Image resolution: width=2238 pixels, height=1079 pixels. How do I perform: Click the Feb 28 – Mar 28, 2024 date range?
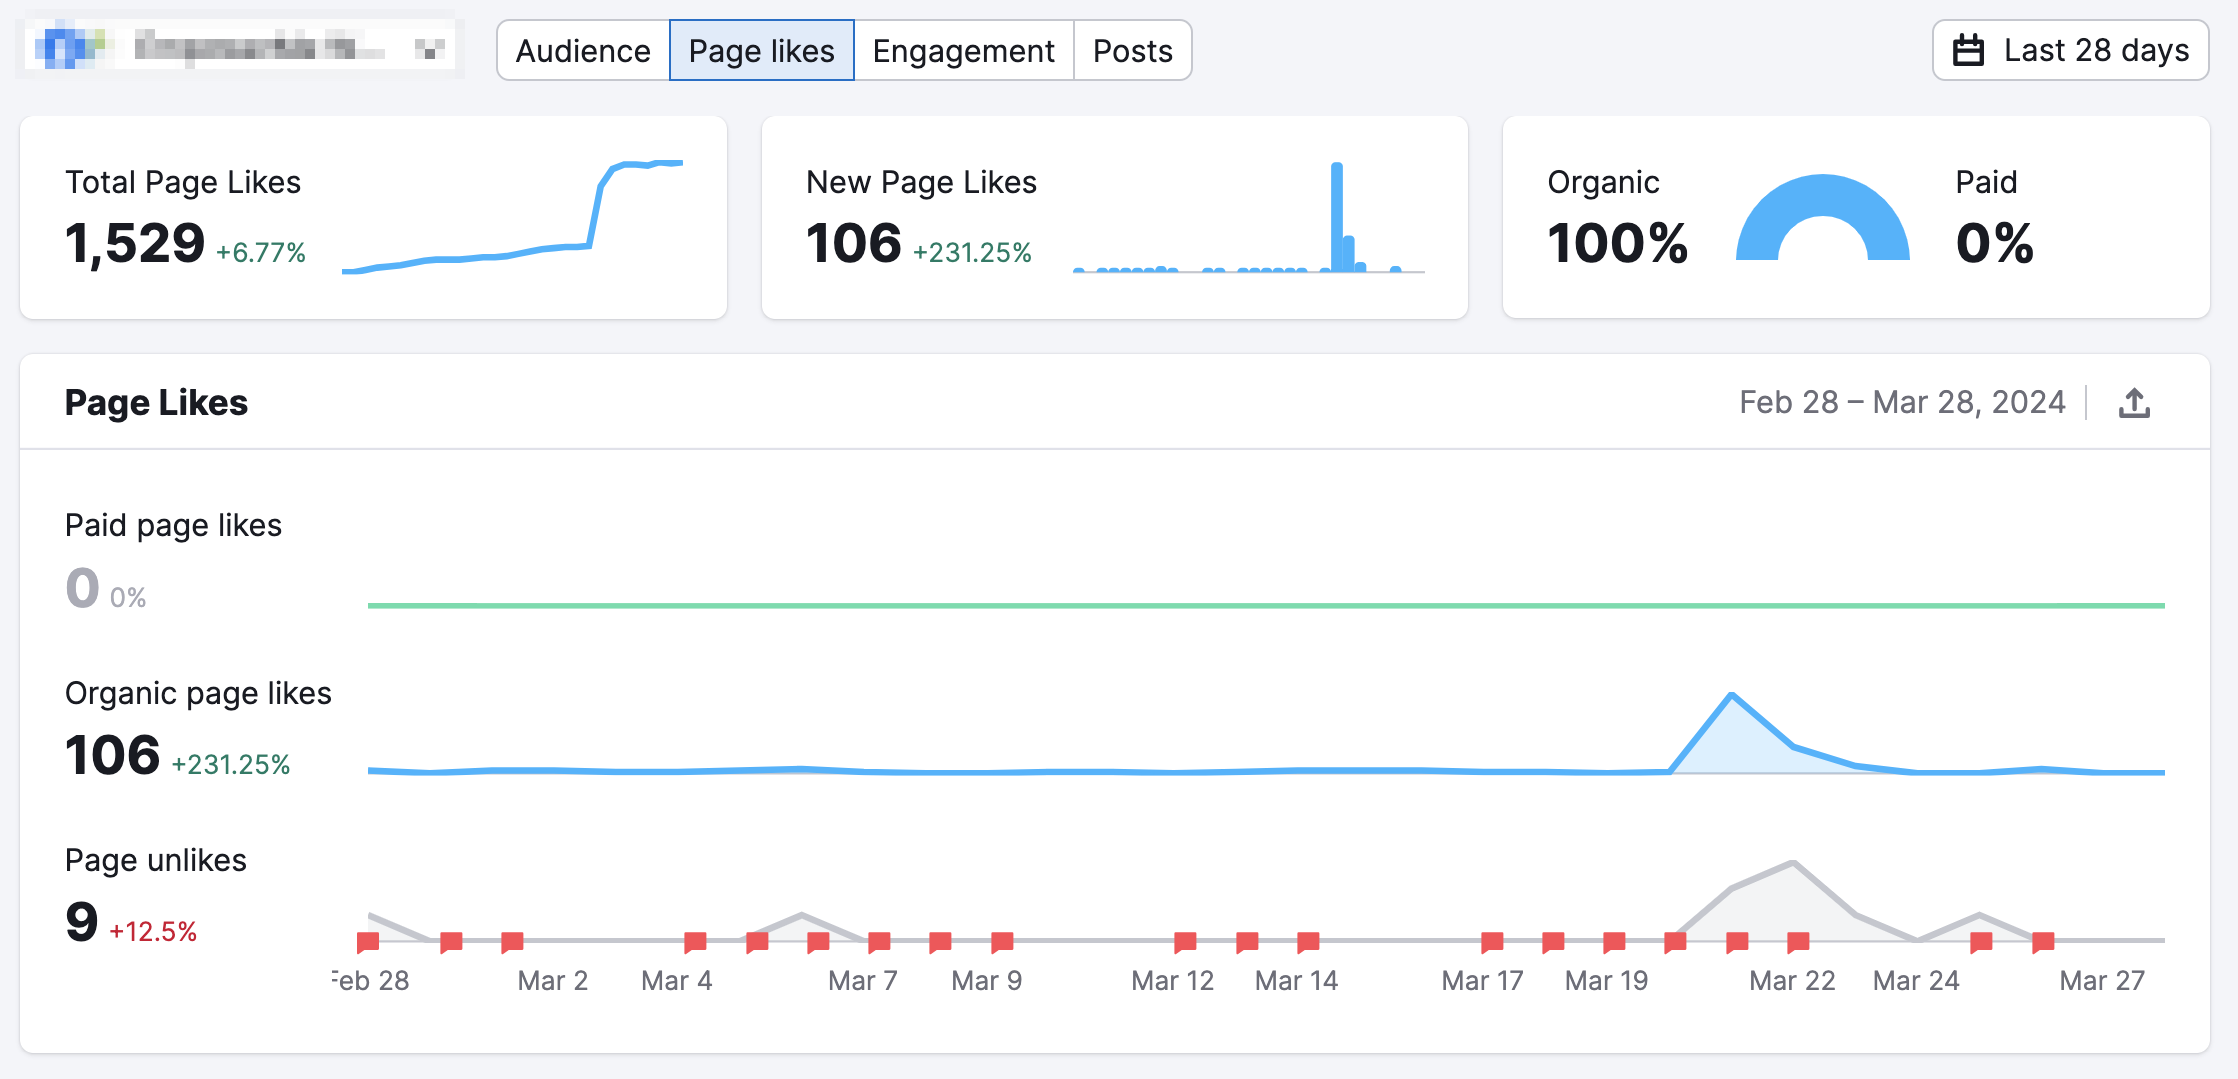coord(1902,402)
